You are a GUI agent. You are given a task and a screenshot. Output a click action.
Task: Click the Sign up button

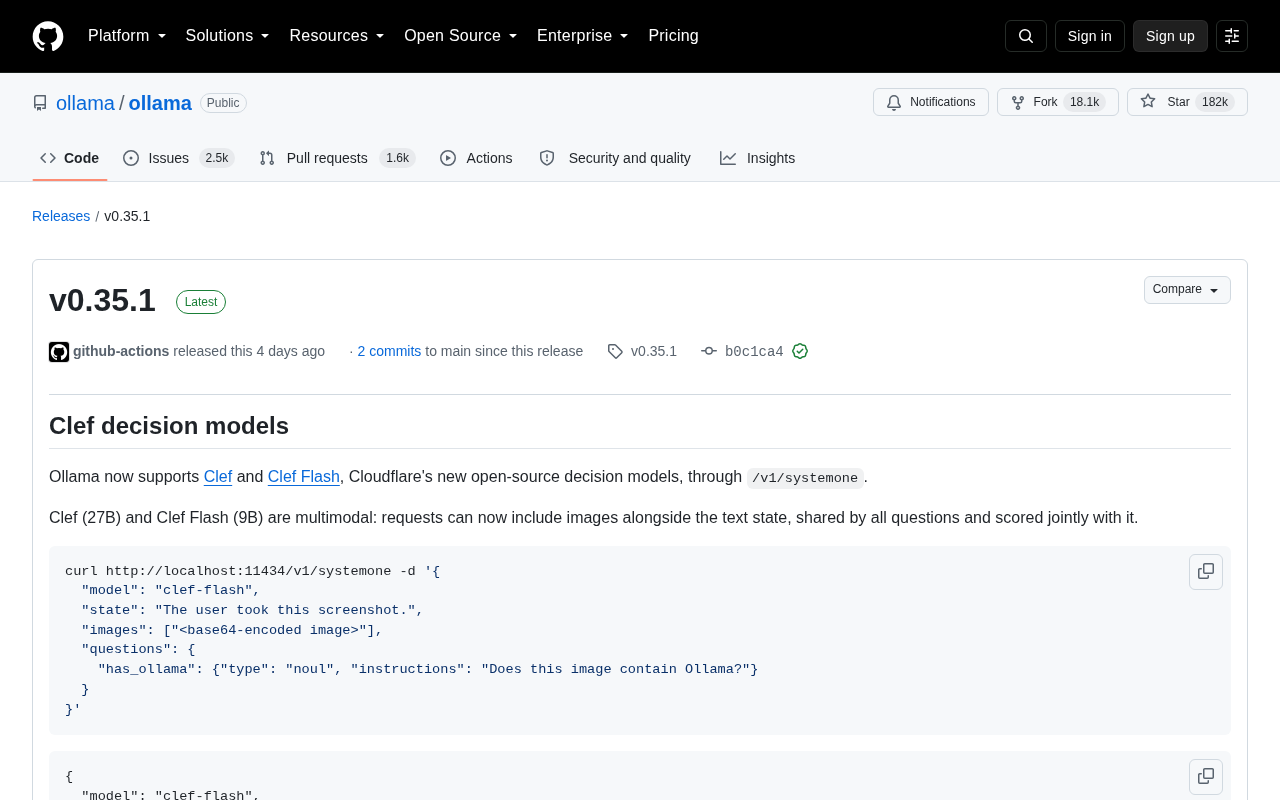click(x=1170, y=36)
